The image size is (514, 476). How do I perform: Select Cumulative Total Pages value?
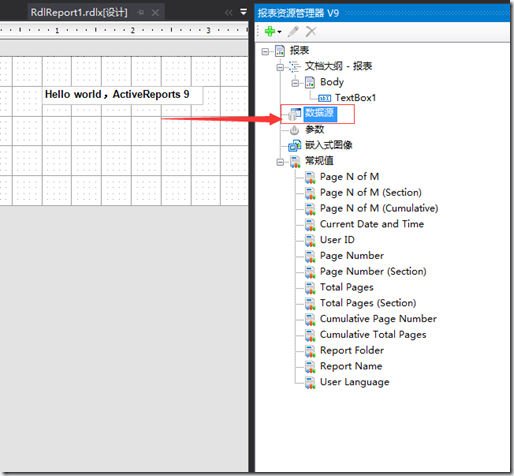click(x=373, y=335)
